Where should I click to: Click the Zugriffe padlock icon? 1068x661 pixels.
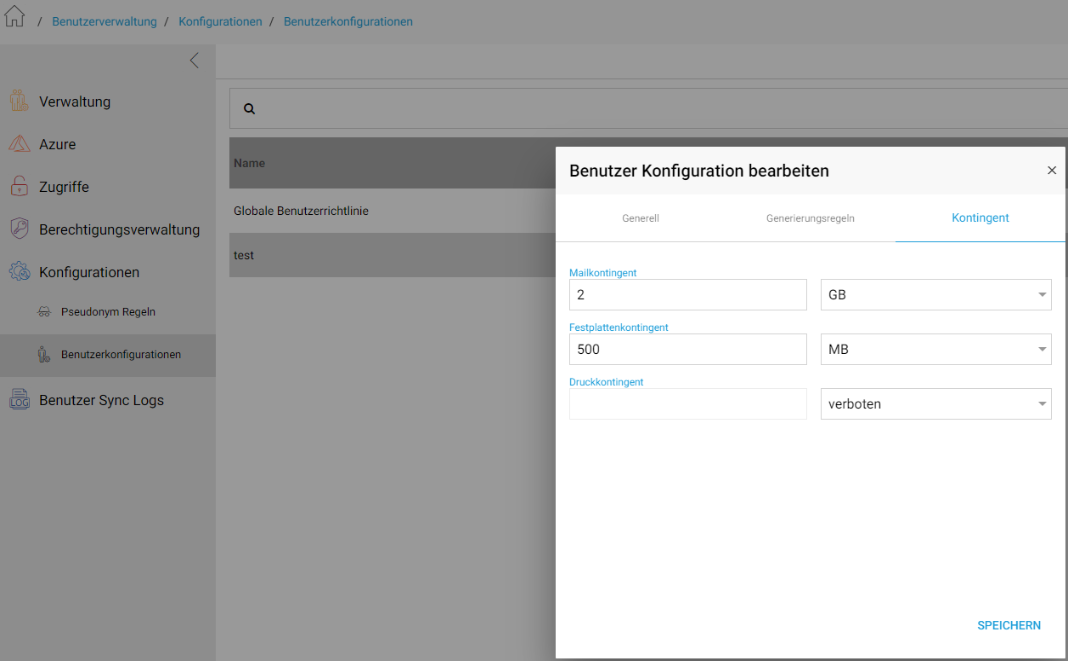19,186
